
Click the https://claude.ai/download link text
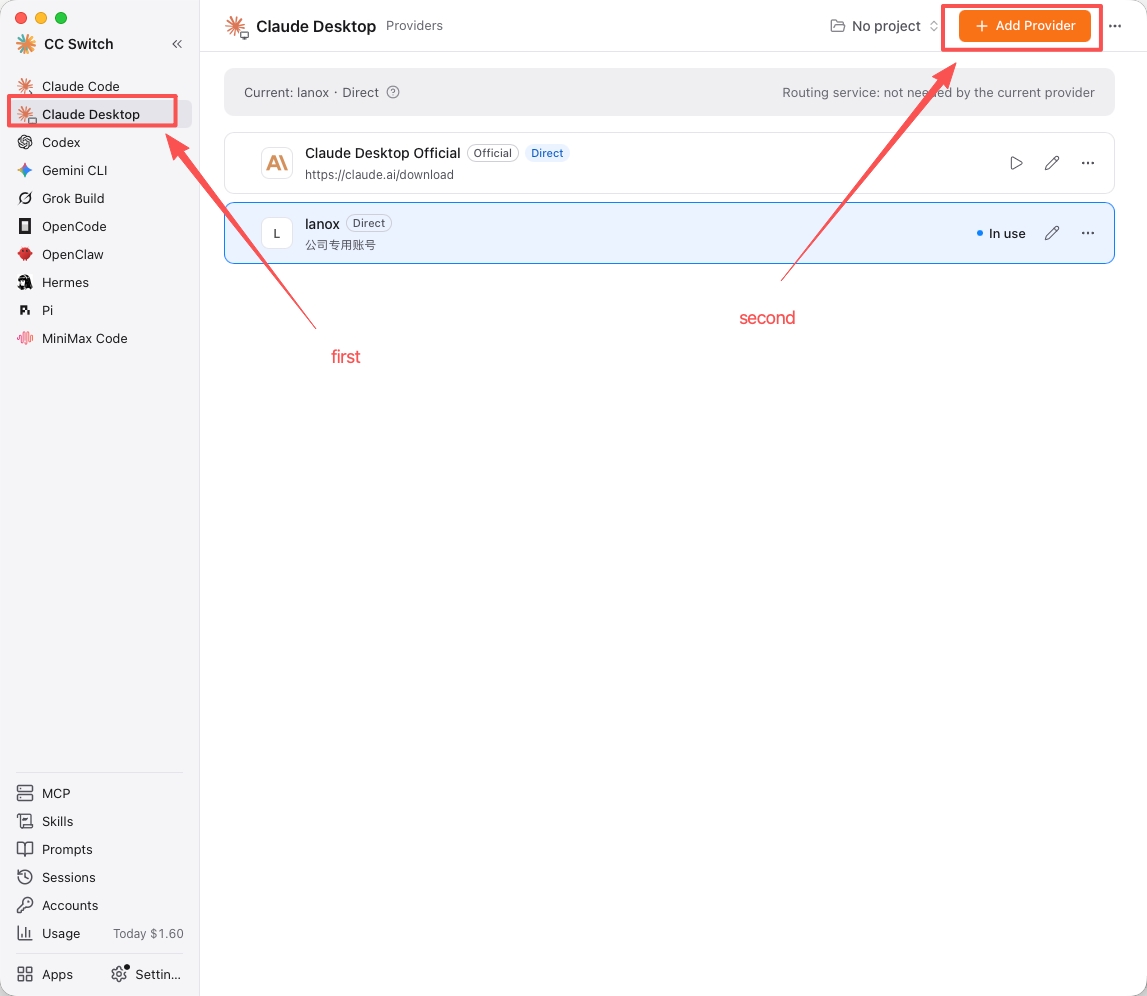[379, 175]
